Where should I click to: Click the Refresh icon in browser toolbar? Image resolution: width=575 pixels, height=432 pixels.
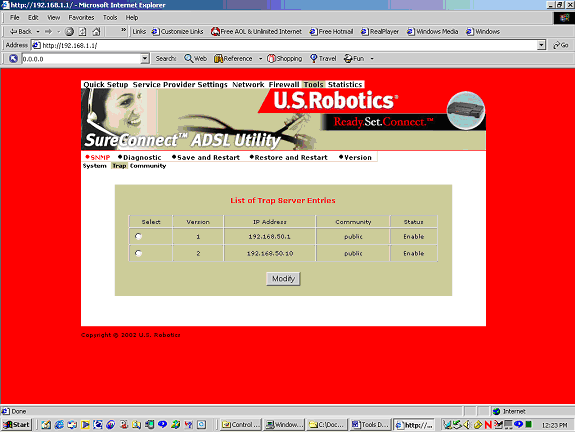click(83, 32)
